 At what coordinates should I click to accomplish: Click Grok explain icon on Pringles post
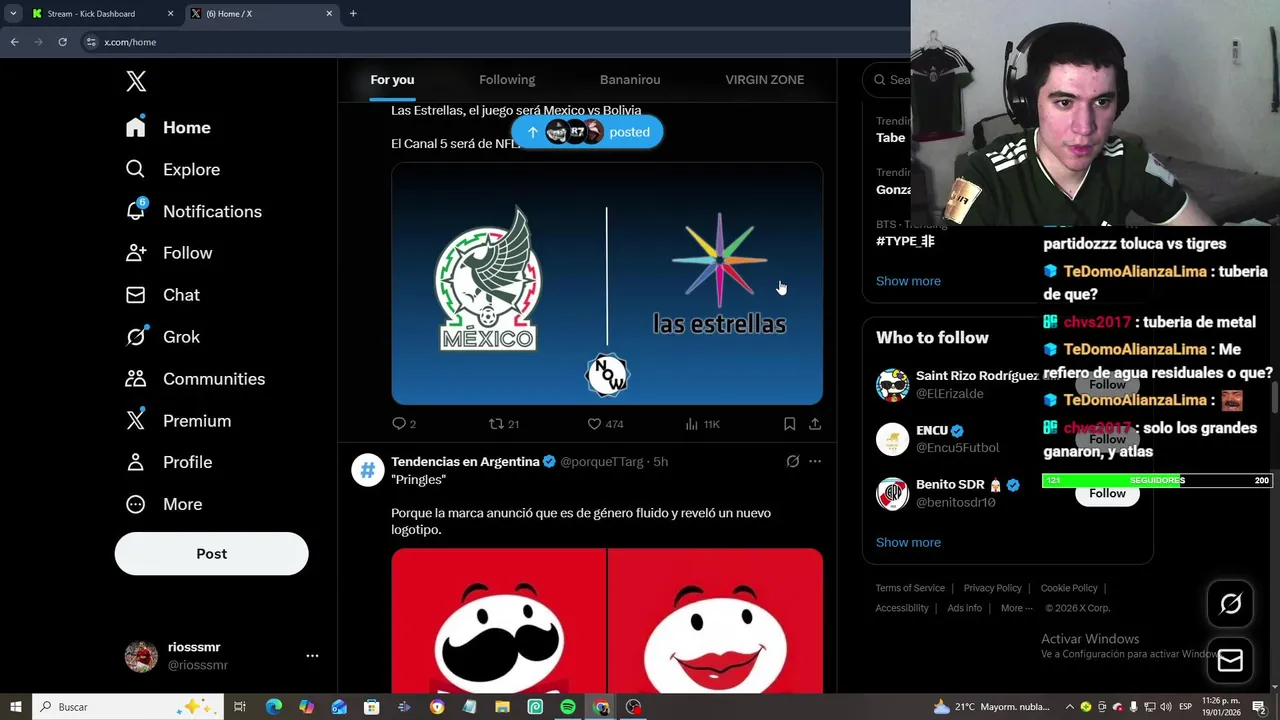792,461
